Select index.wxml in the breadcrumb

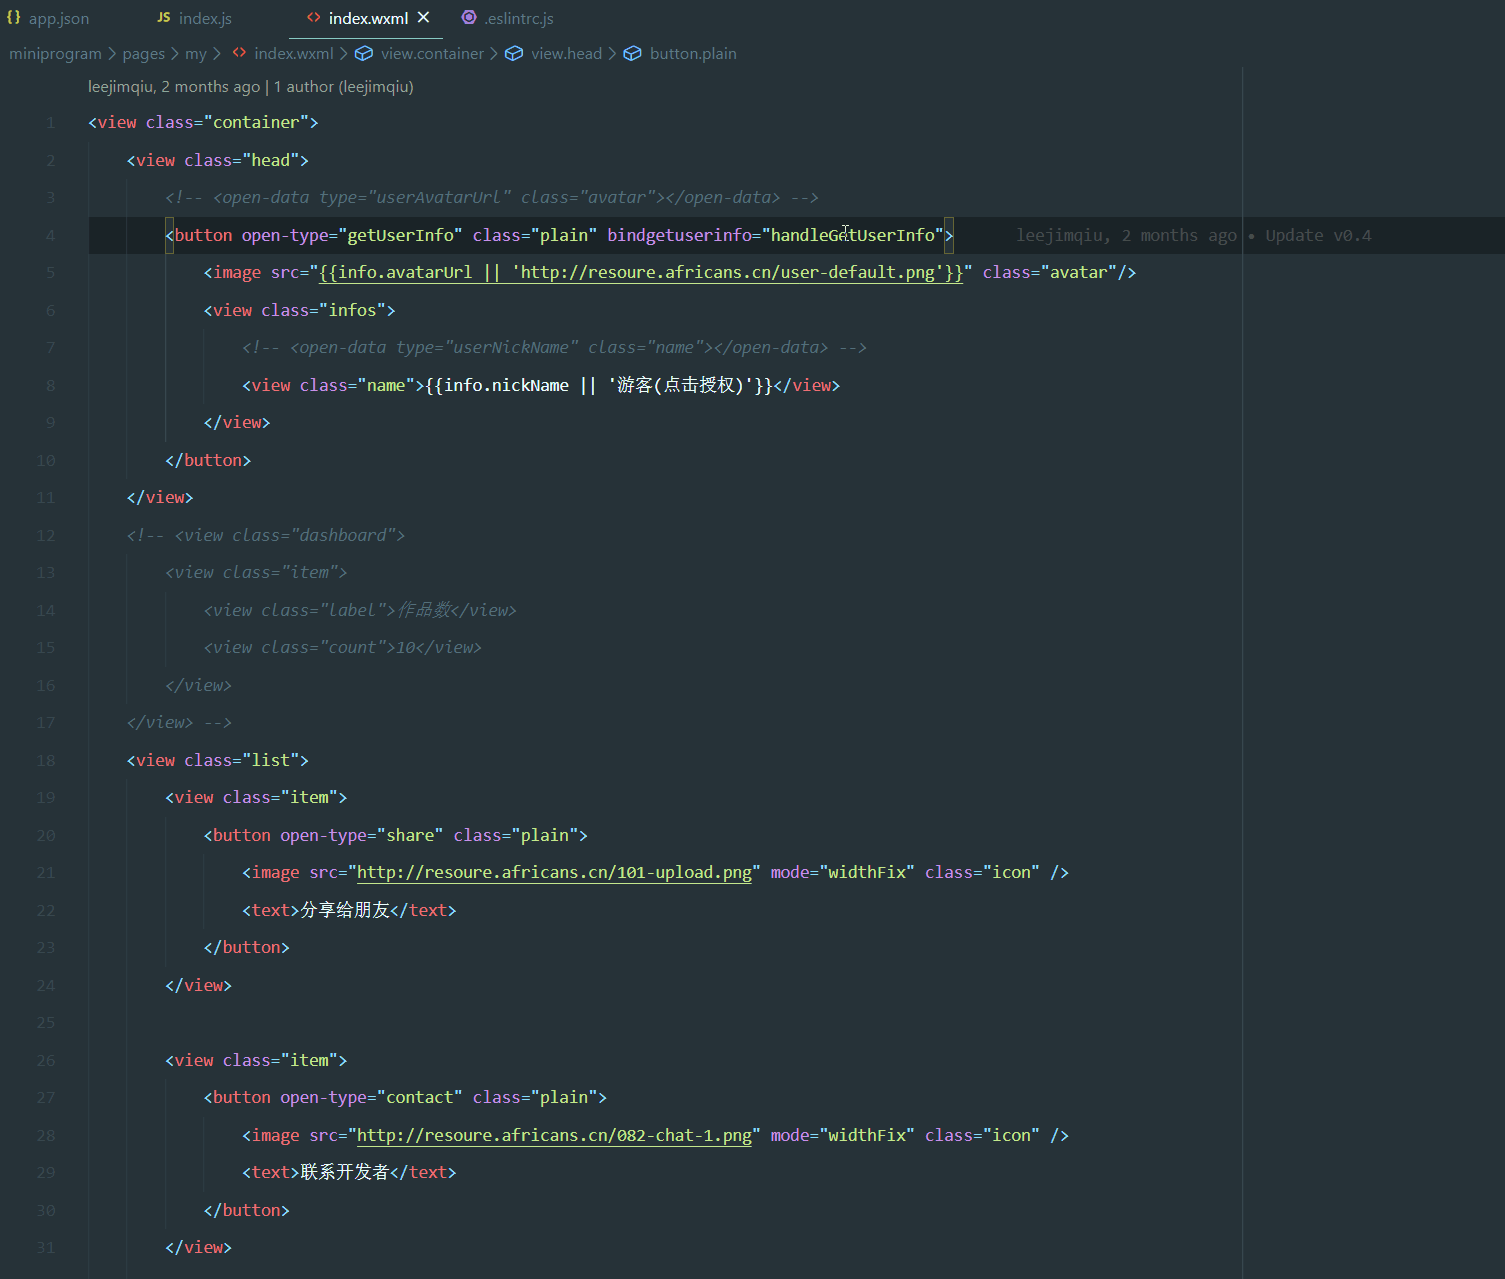[294, 53]
